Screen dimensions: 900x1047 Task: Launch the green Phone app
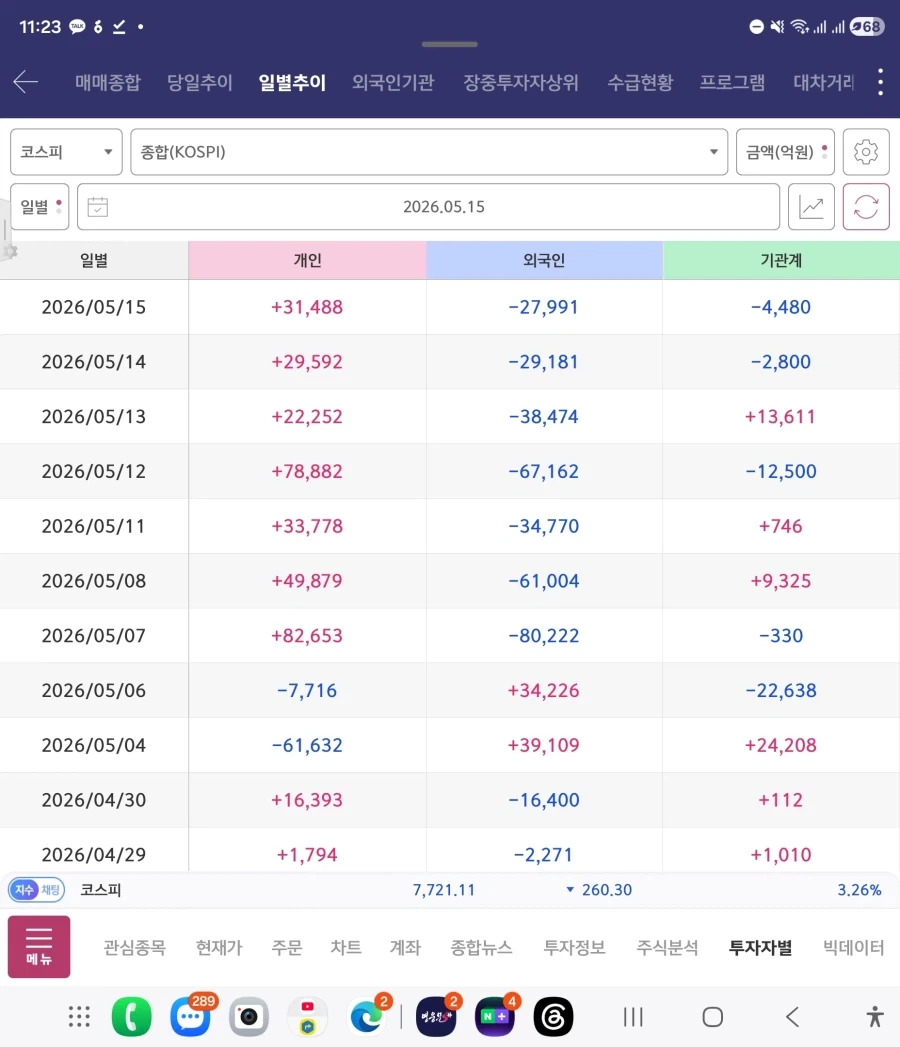point(132,1017)
